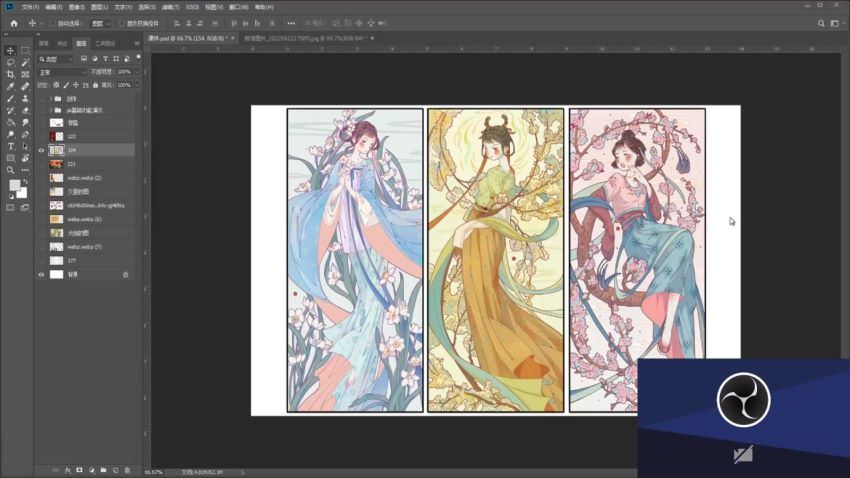
Task: Click the more options dots in options bar
Action: [x=291, y=23]
